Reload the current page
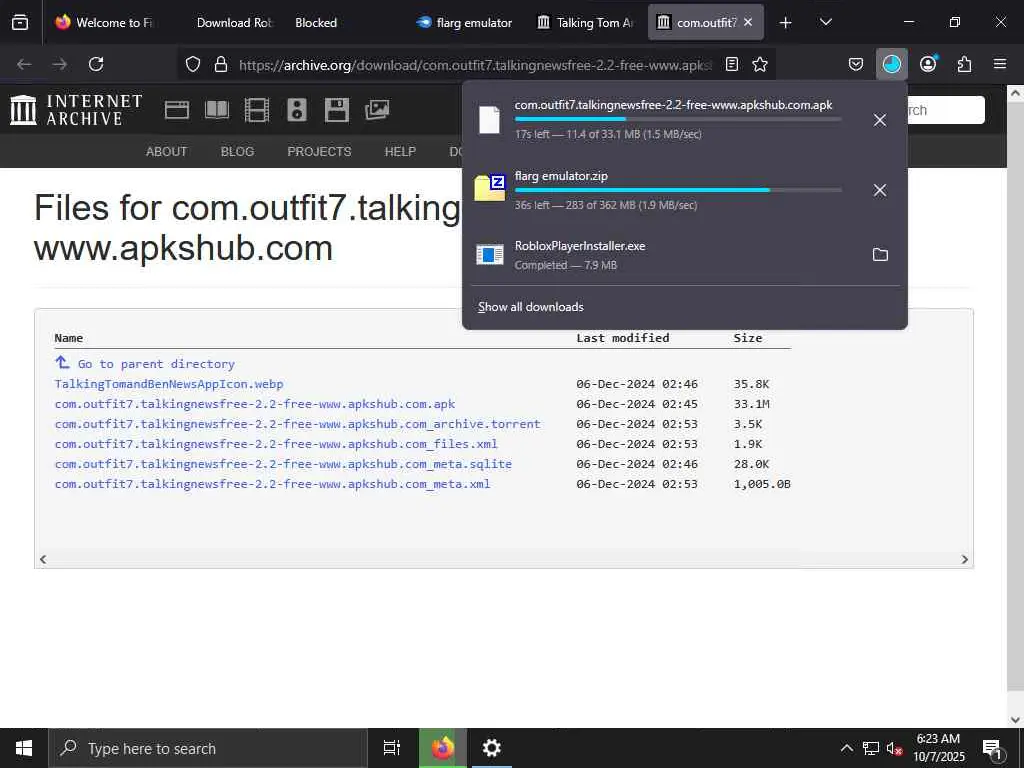 (96, 64)
